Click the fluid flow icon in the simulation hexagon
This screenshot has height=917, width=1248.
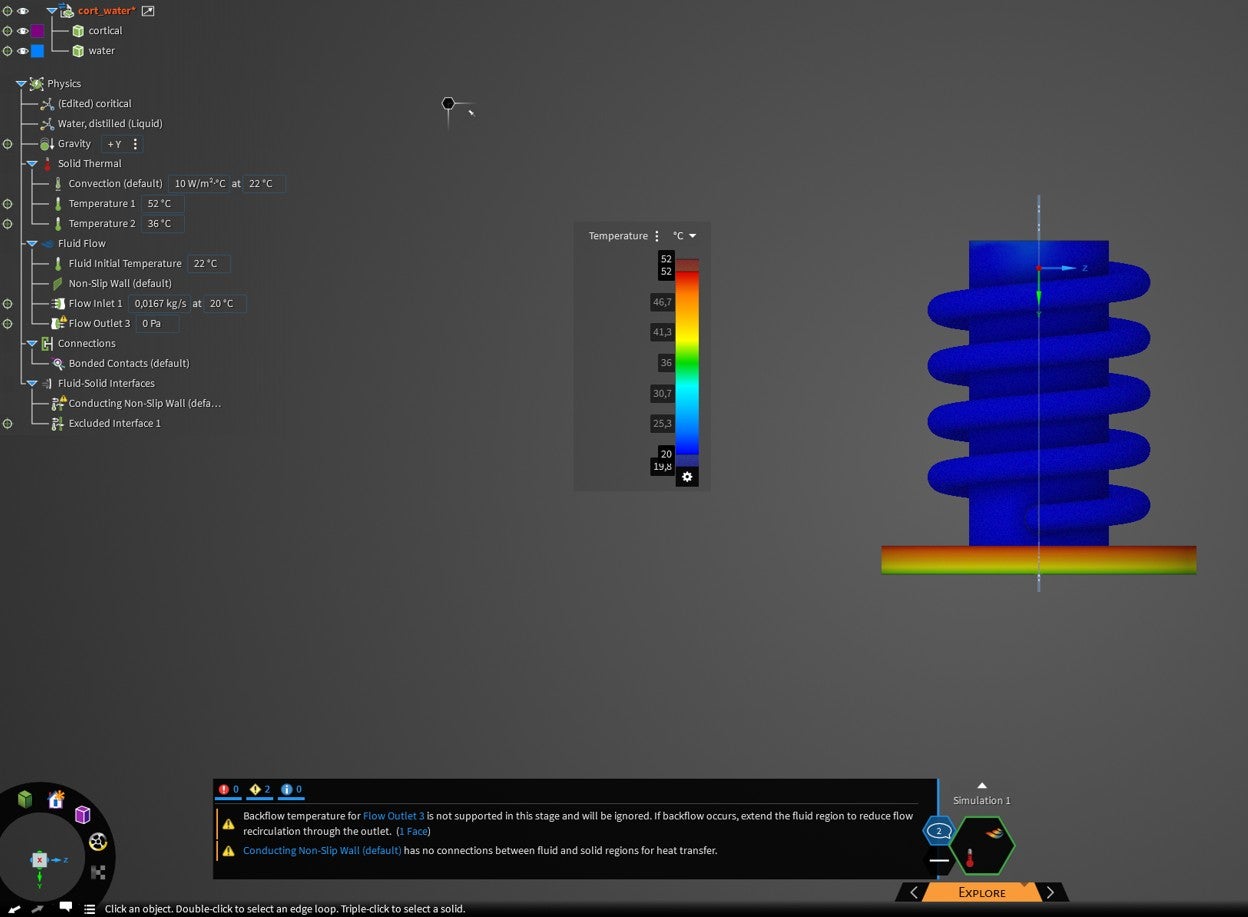(x=994, y=832)
